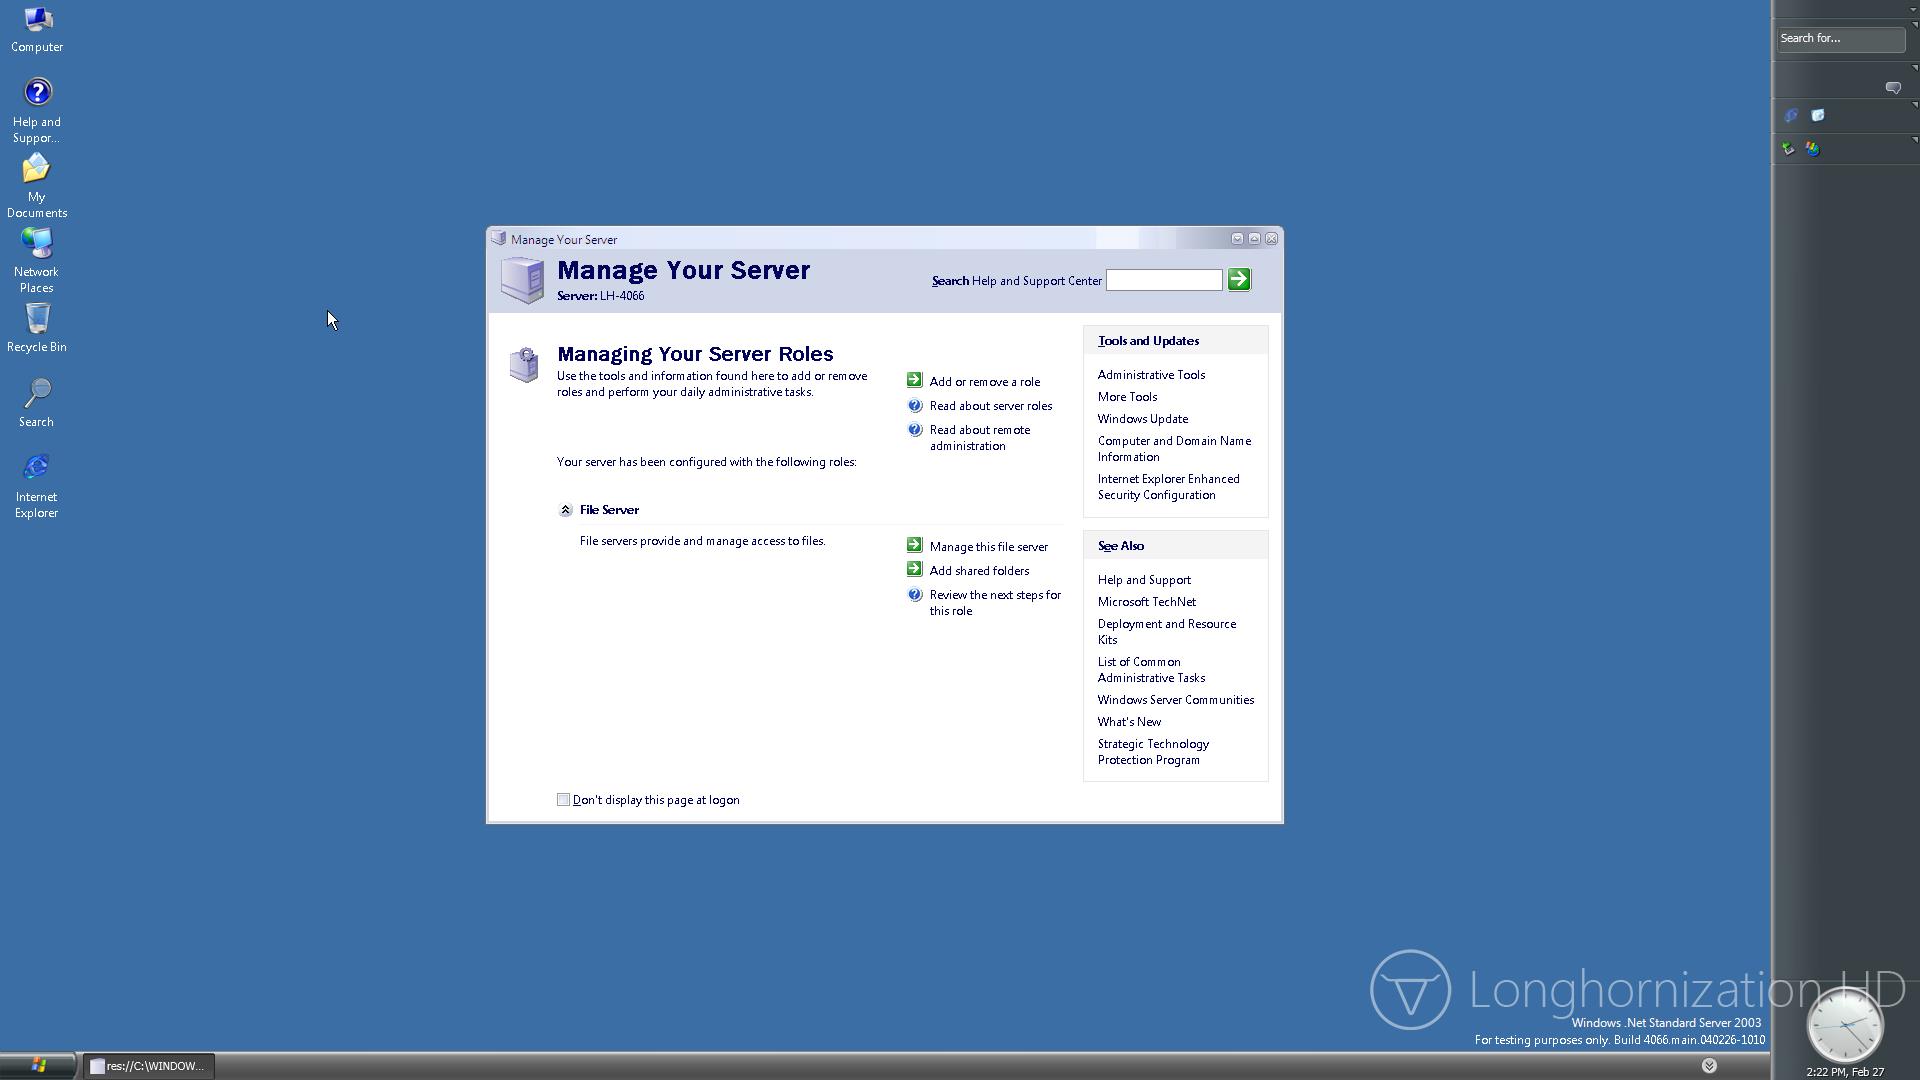Open the Start menu button

[38, 1066]
